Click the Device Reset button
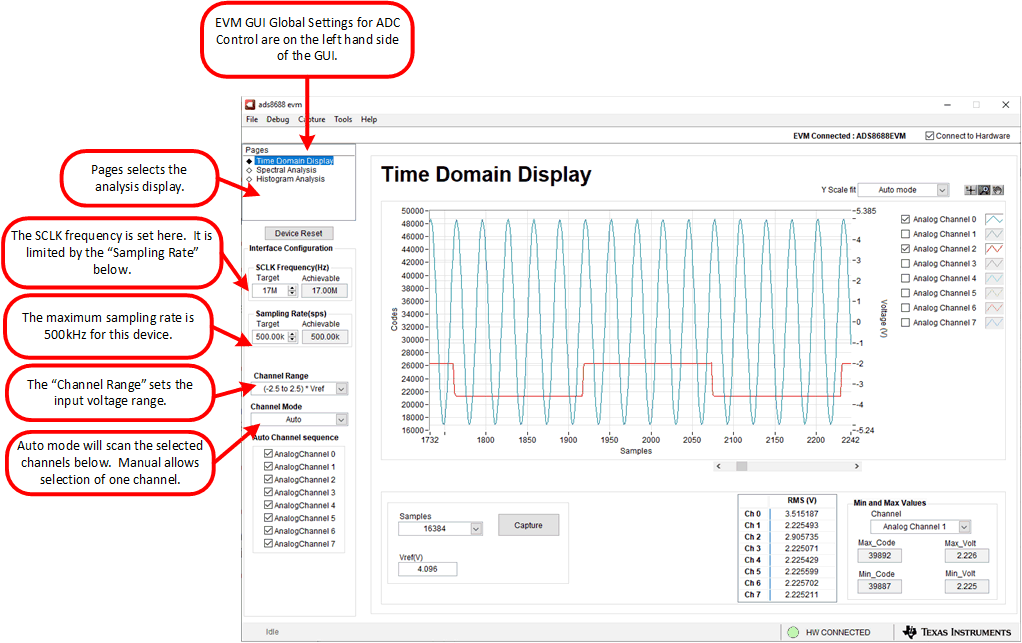1022x643 pixels. pyautogui.click(x=298, y=234)
